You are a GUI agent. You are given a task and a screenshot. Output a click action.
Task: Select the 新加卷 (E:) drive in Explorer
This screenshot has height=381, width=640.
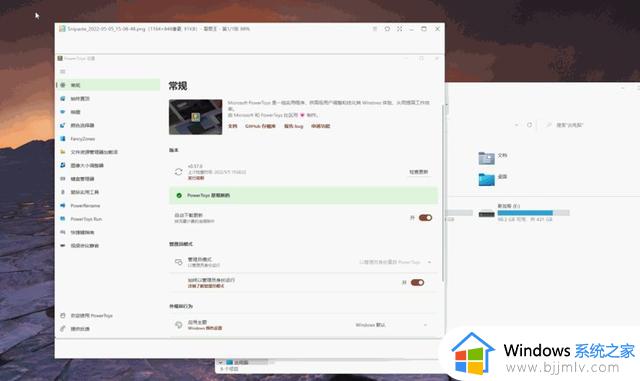[524, 212]
